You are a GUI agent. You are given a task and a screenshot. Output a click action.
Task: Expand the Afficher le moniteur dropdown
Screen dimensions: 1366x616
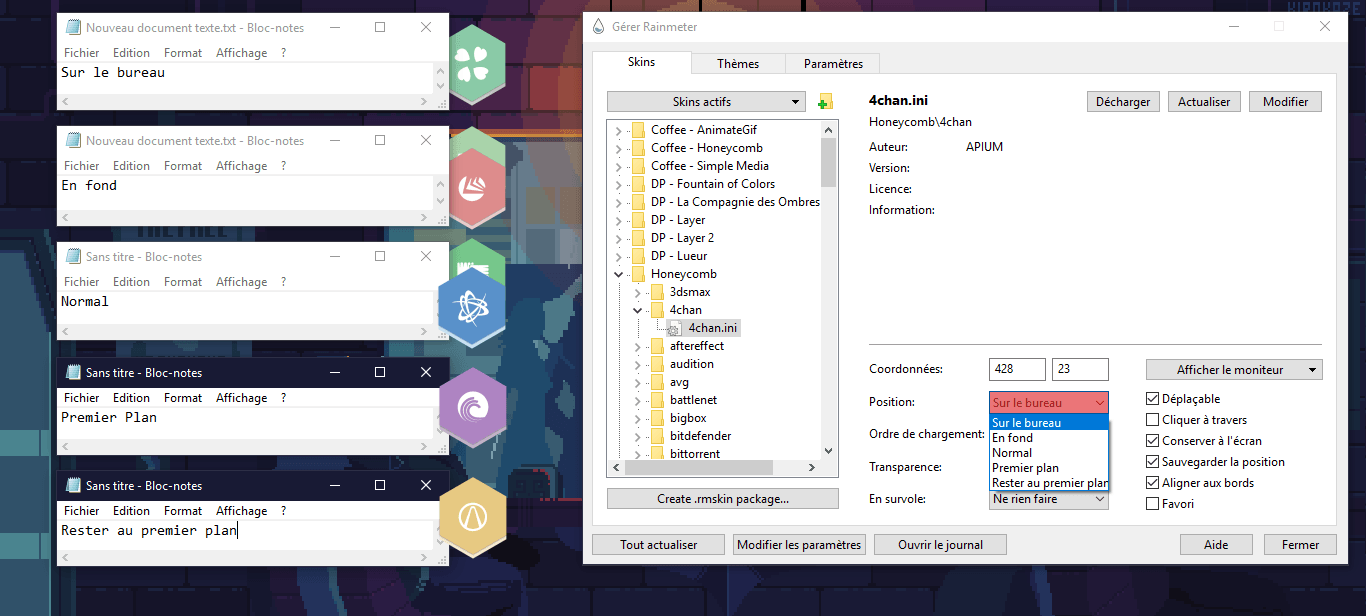pos(1234,370)
